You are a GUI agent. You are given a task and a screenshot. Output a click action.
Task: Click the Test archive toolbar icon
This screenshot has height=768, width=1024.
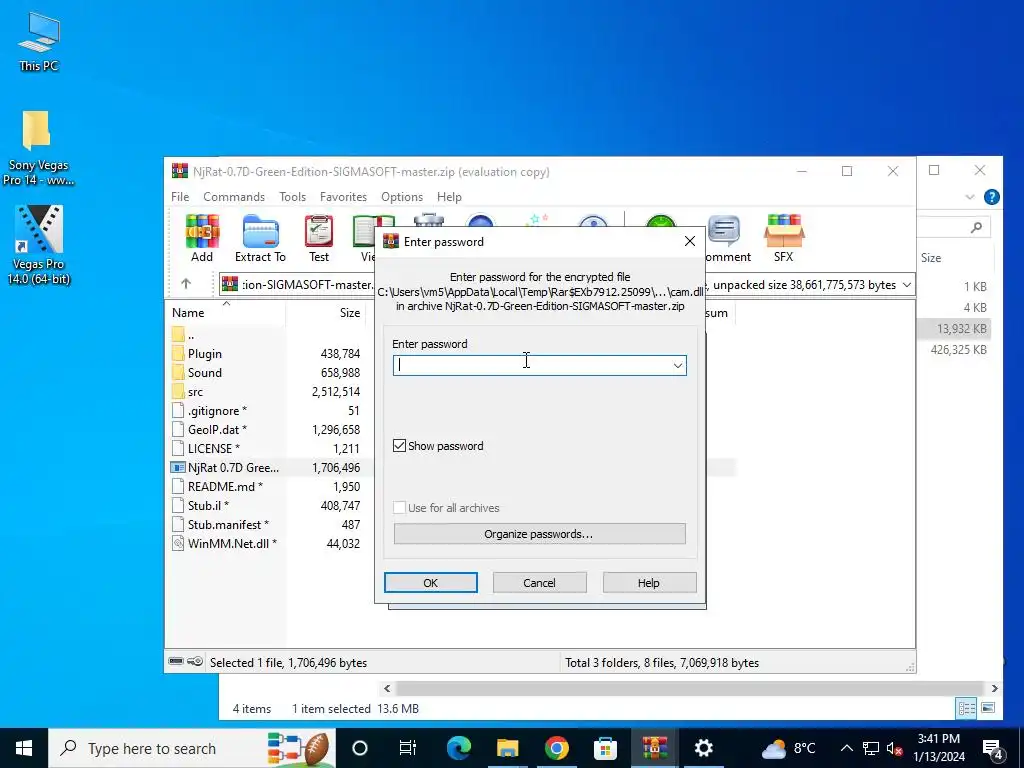(319, 238)
